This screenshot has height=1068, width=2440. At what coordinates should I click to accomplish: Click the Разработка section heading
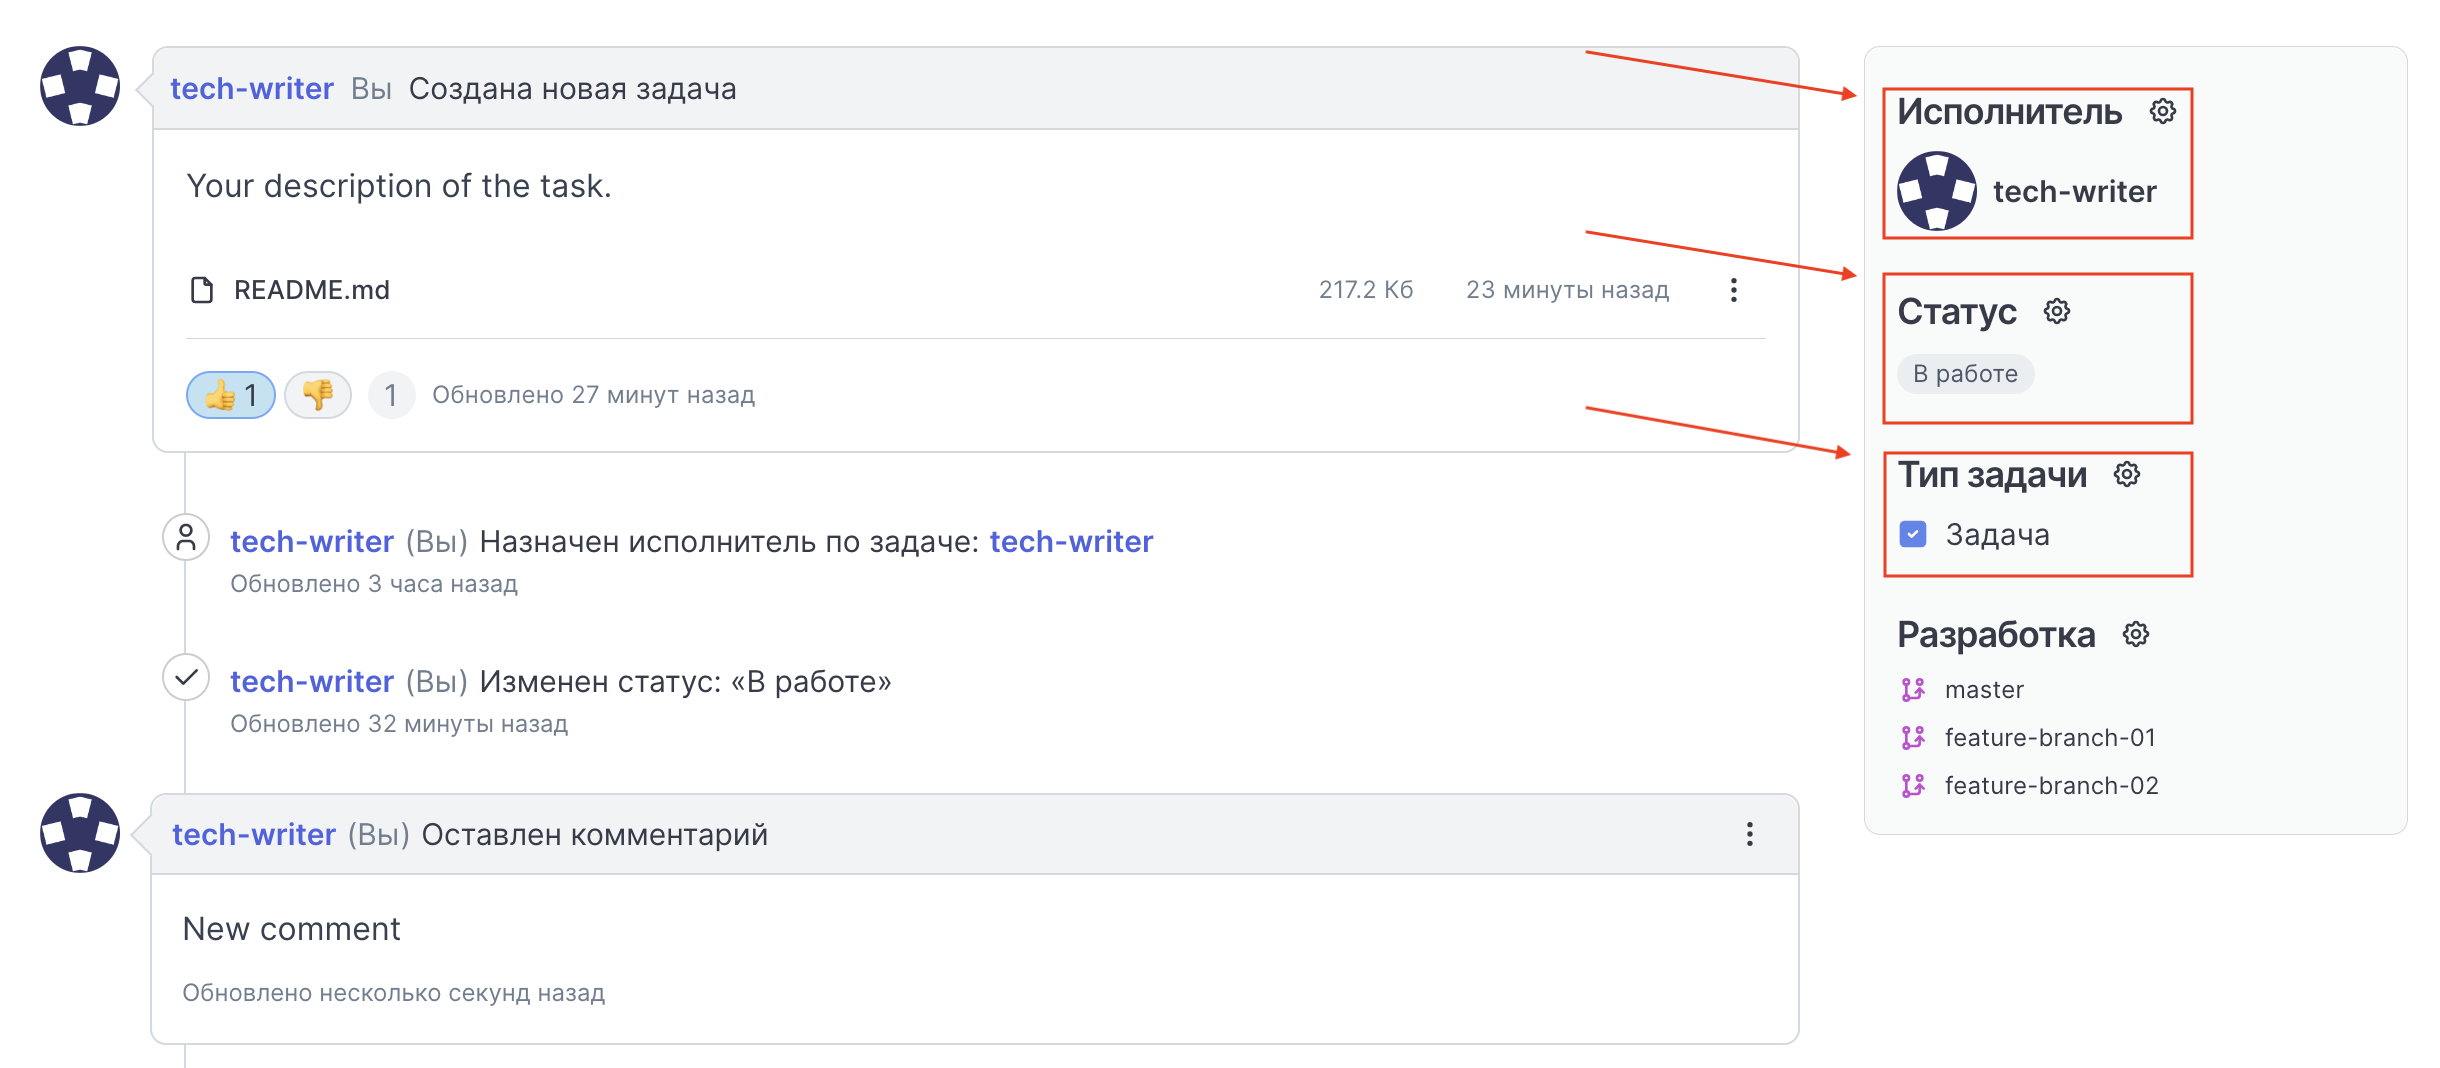(1996, 634)
